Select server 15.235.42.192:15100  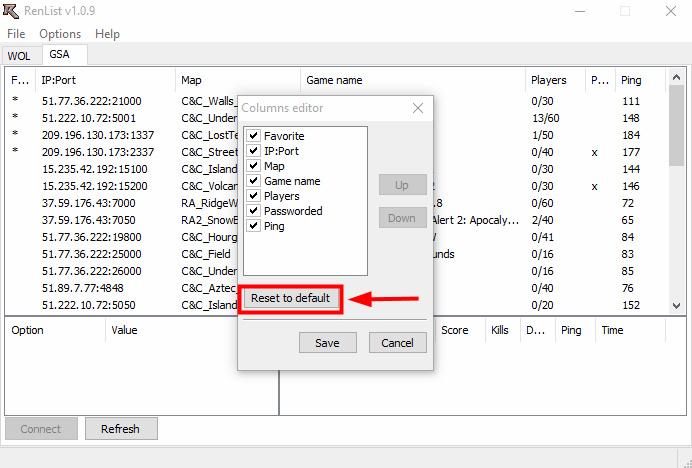pyautogui.click(x=95, y=169)
